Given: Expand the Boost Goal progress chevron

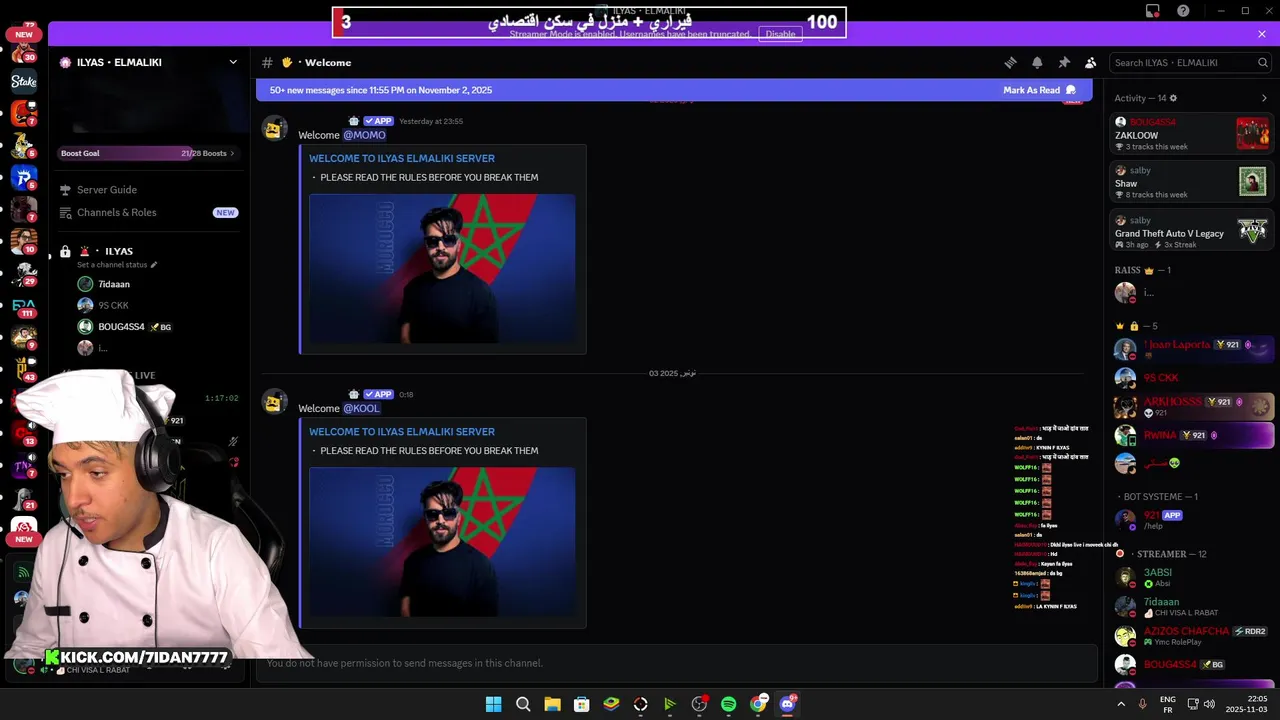Looking at the screenshot, I should pyautogui.click(x=232, y=153).
